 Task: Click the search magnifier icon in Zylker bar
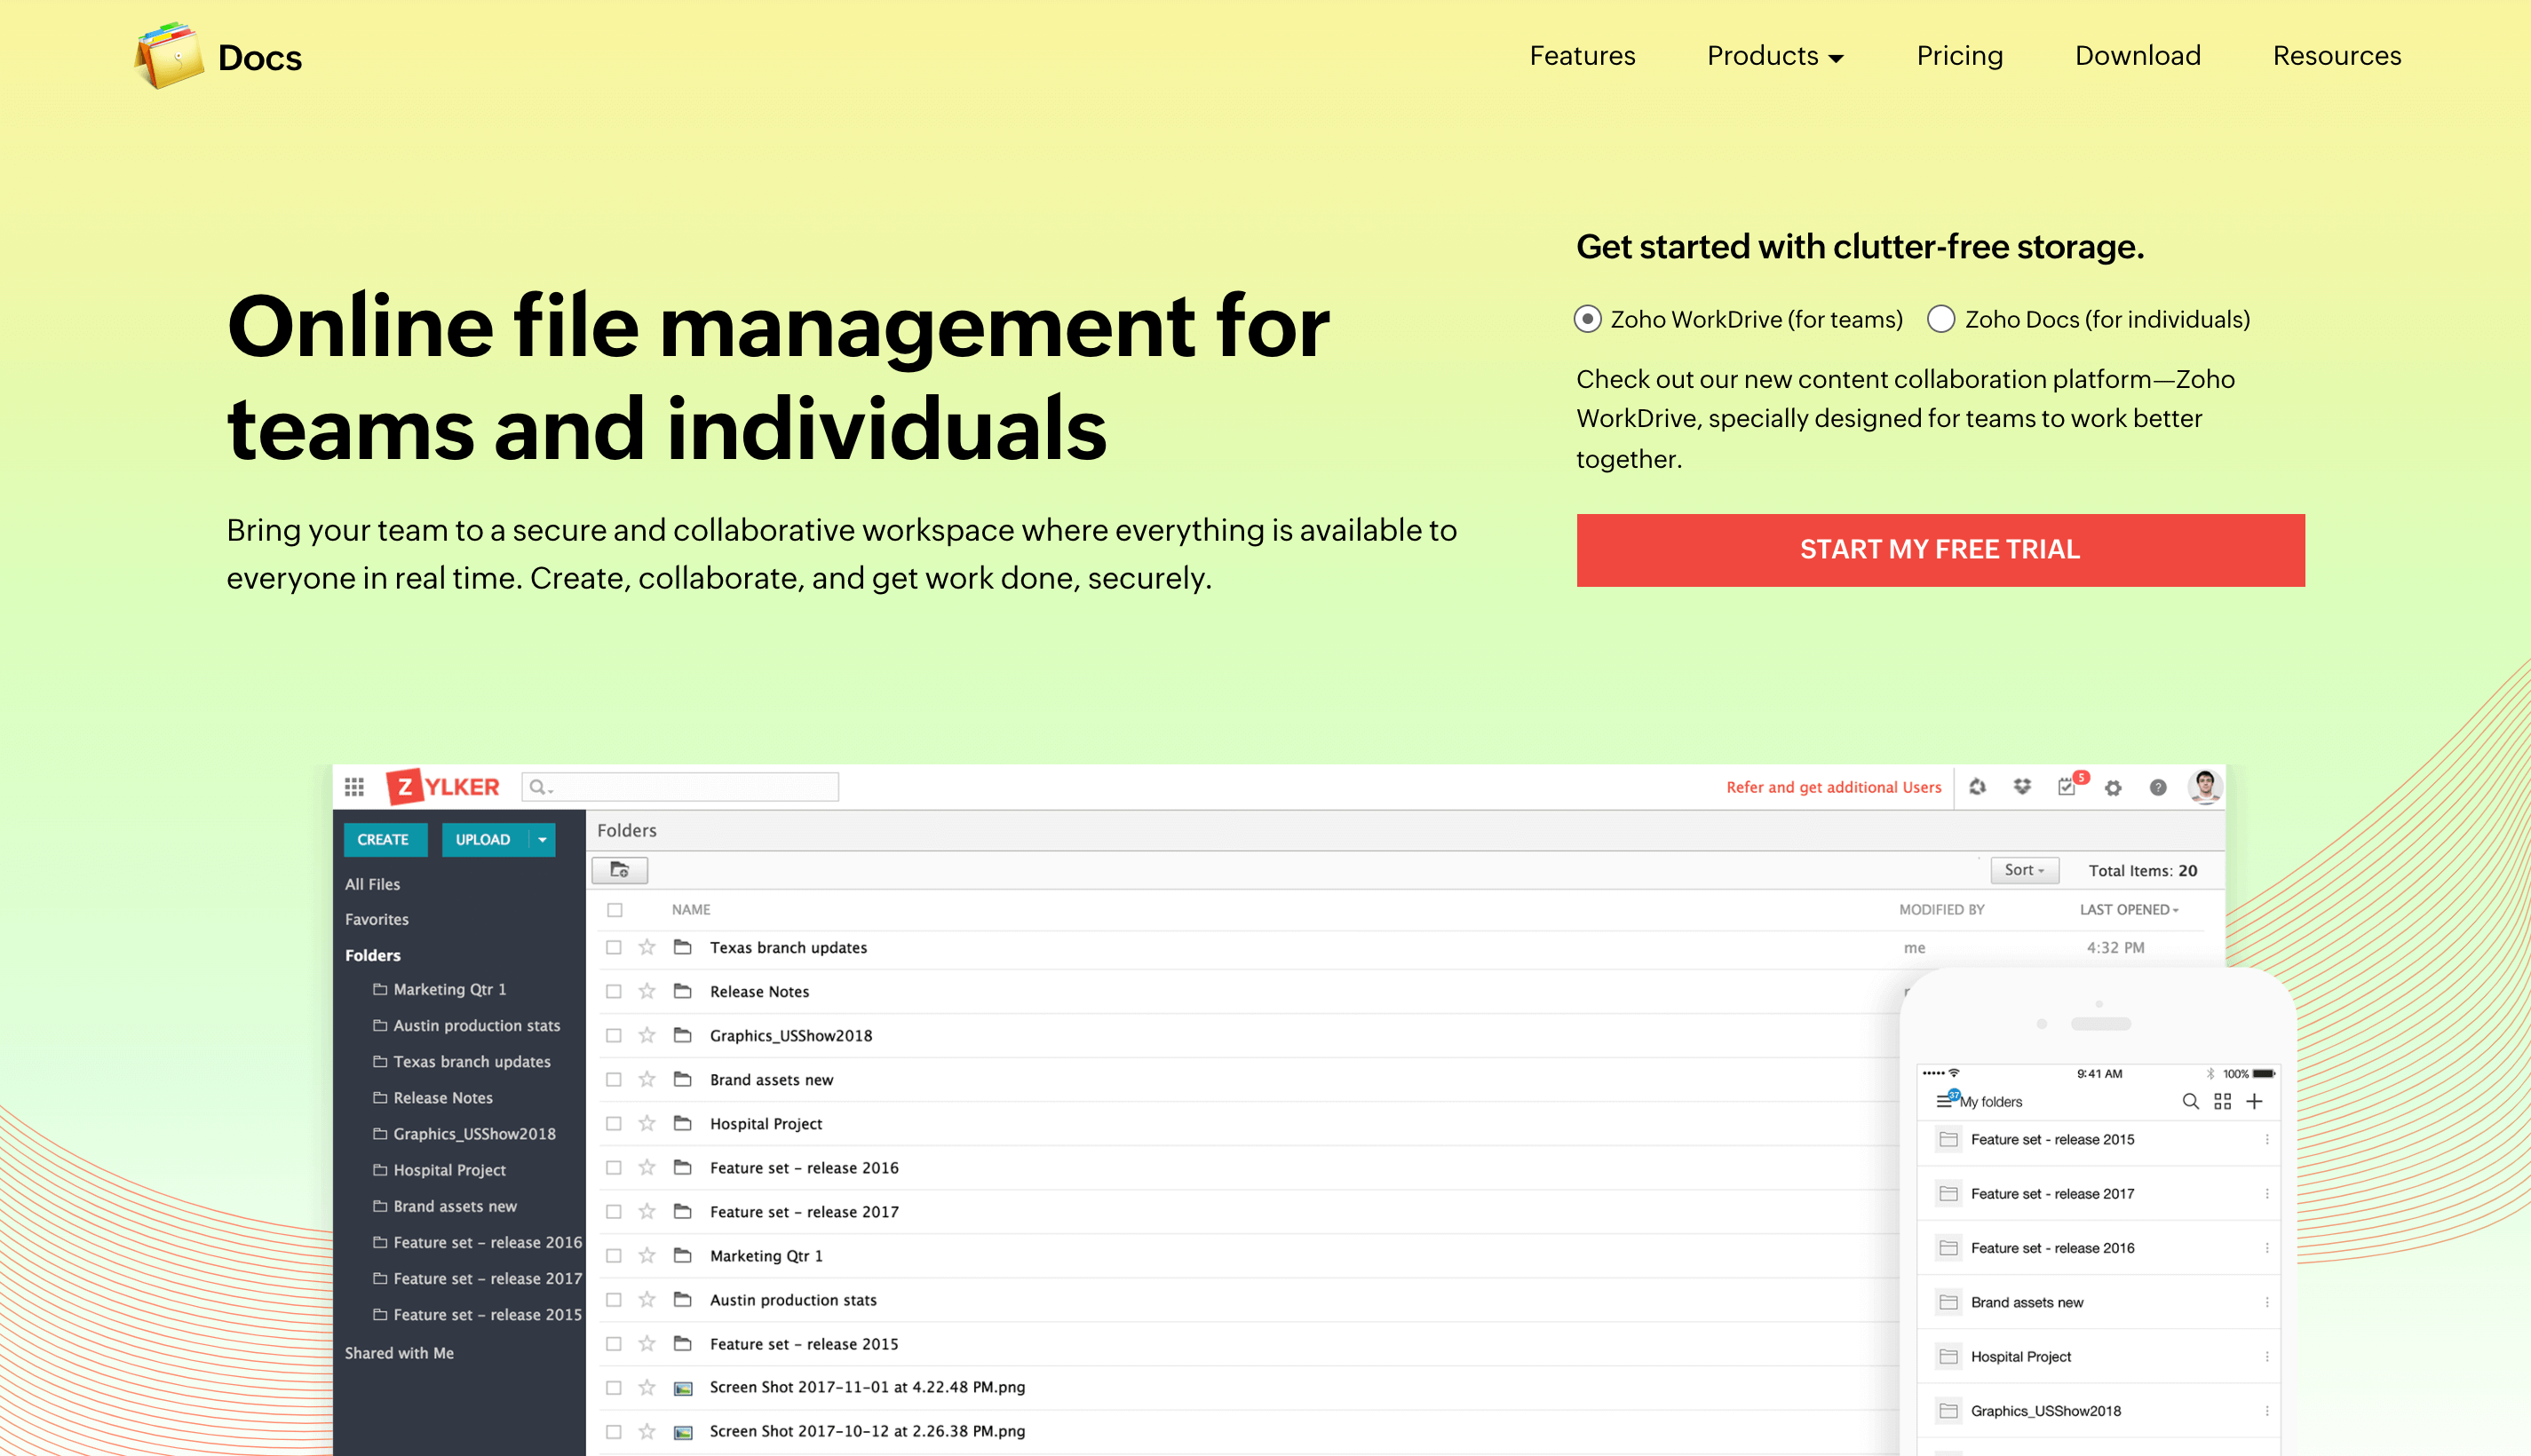pos(538,787)
